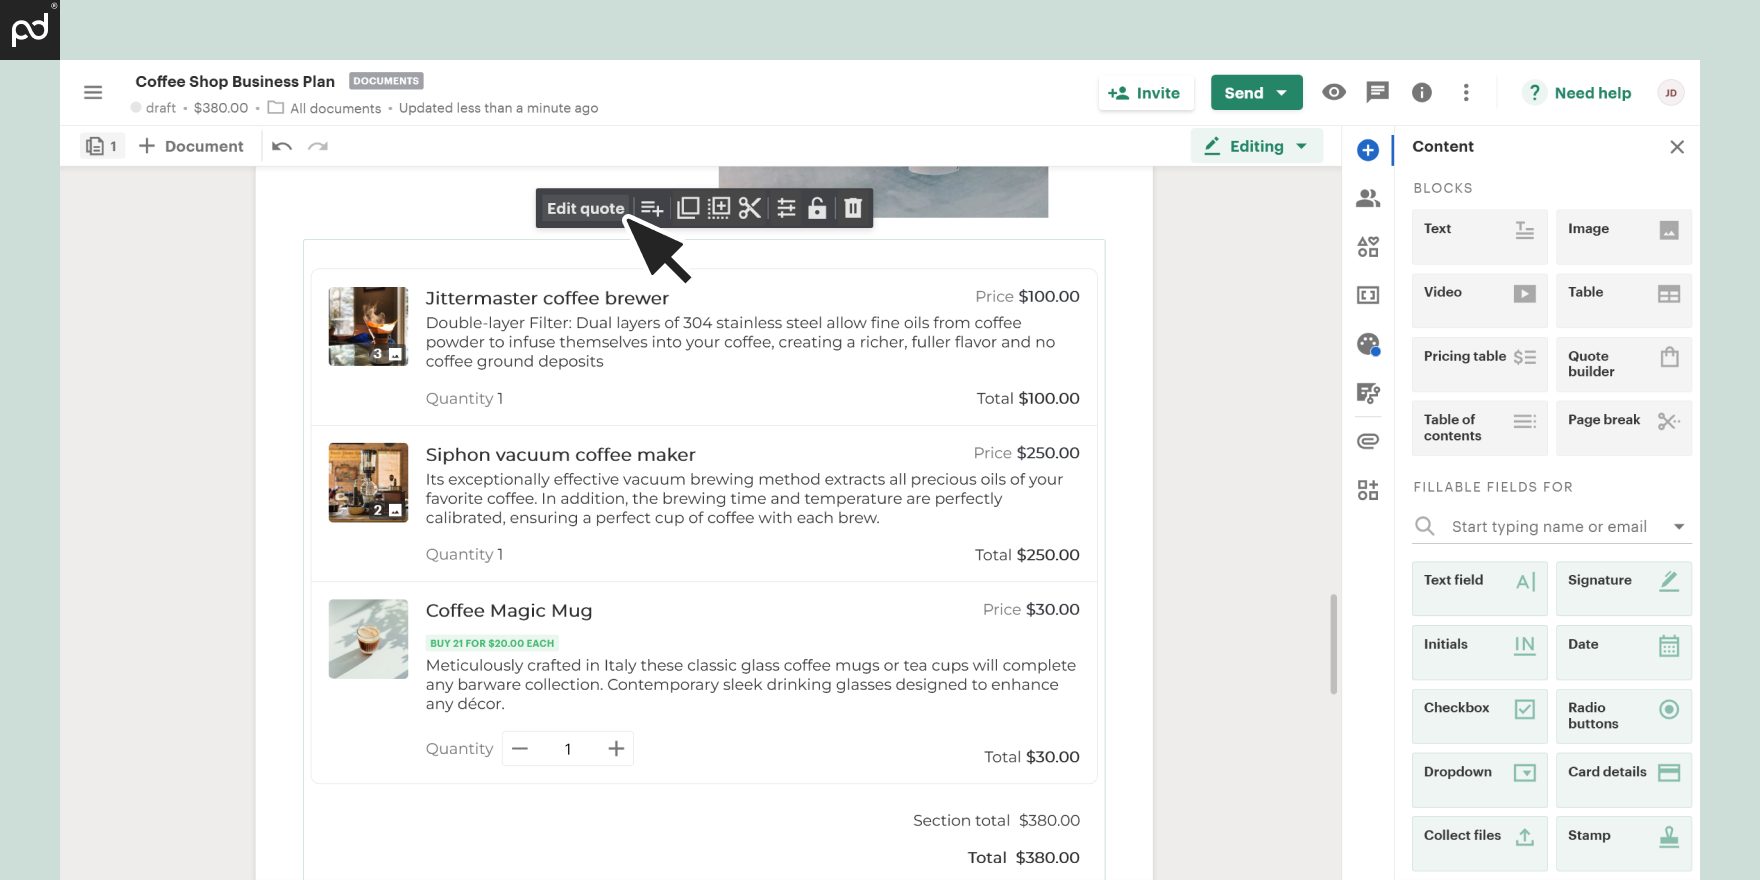
Task: Open the Workflow sidebar icon
Action: click(x=1368, y=393)
